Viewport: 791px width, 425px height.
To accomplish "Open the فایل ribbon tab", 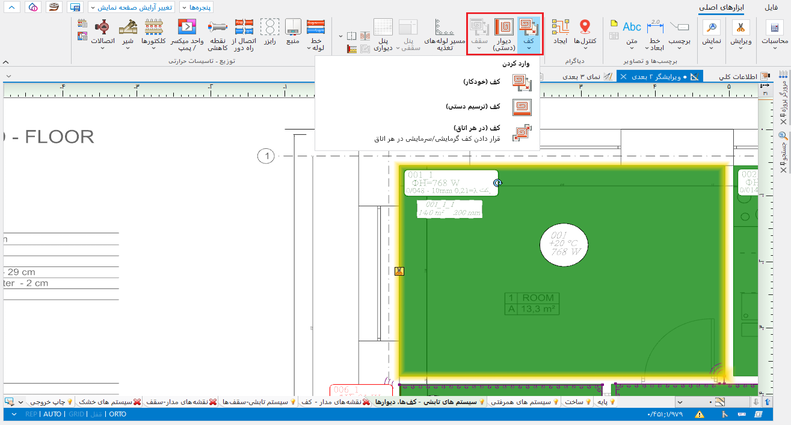I will tap(771, 7).
